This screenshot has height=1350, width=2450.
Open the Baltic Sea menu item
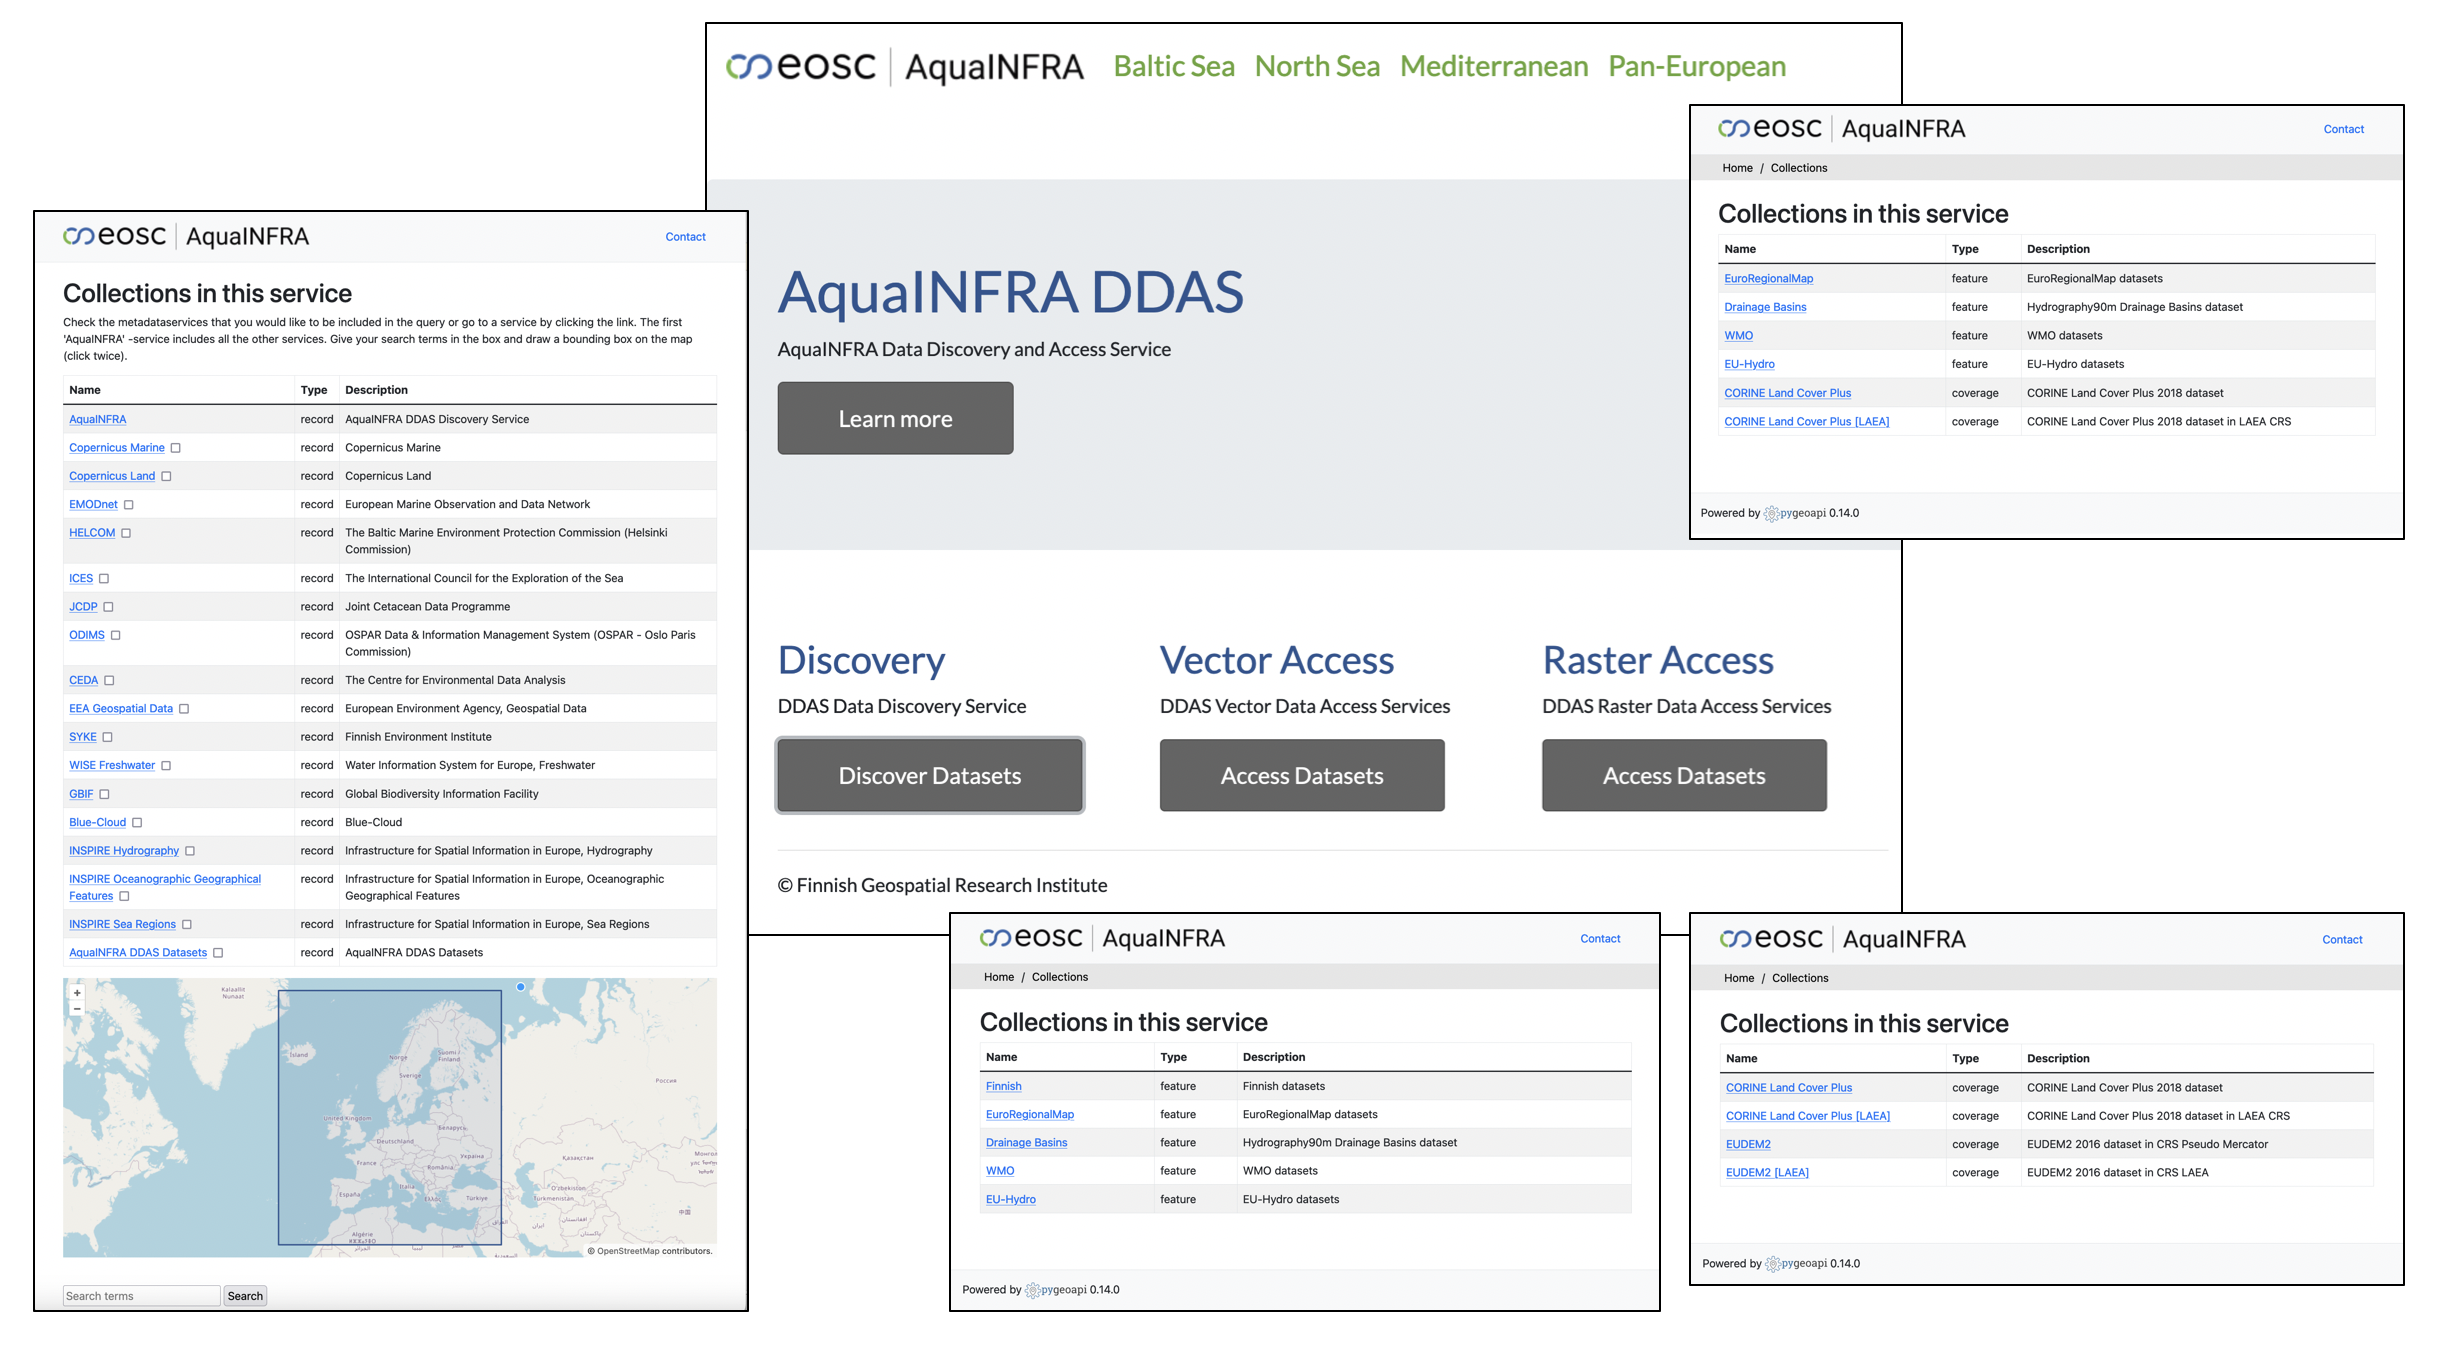tap(1173, 67)
